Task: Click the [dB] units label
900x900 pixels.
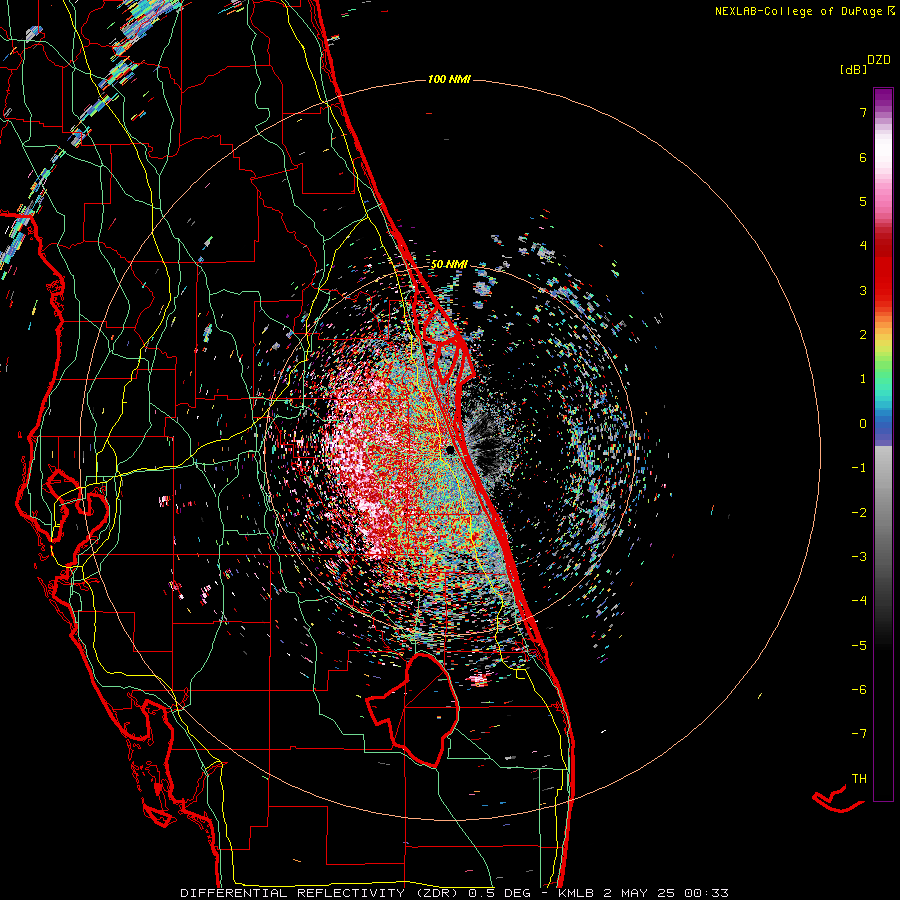Action: click(x=853, y=69)
